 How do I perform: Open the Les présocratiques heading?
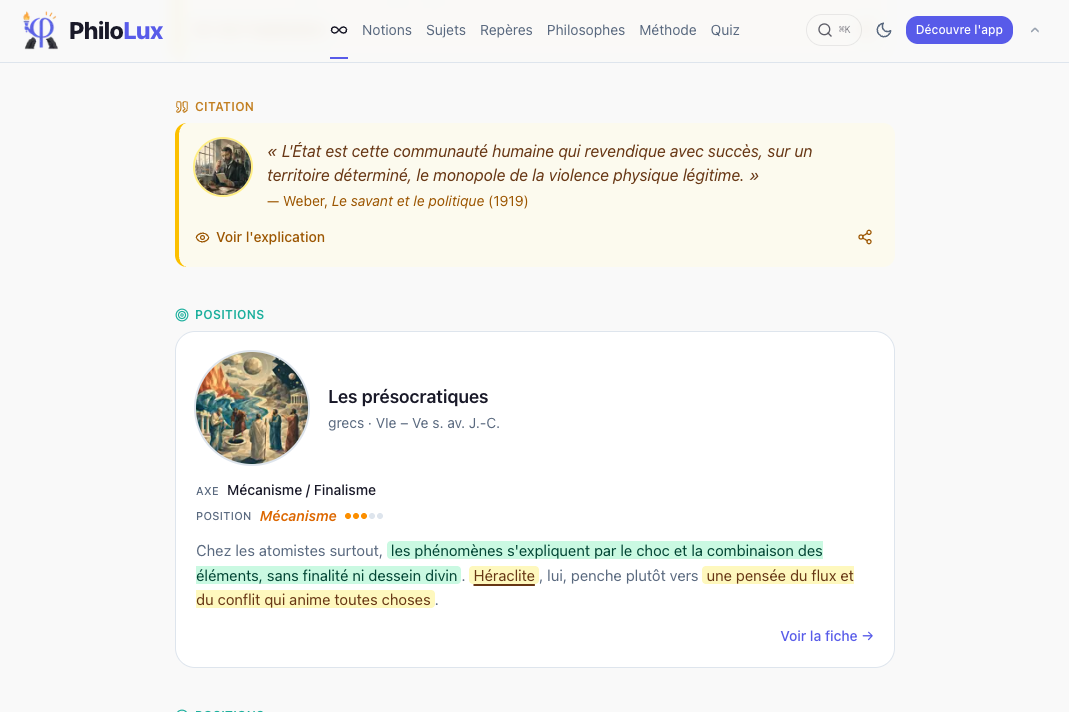408,397
